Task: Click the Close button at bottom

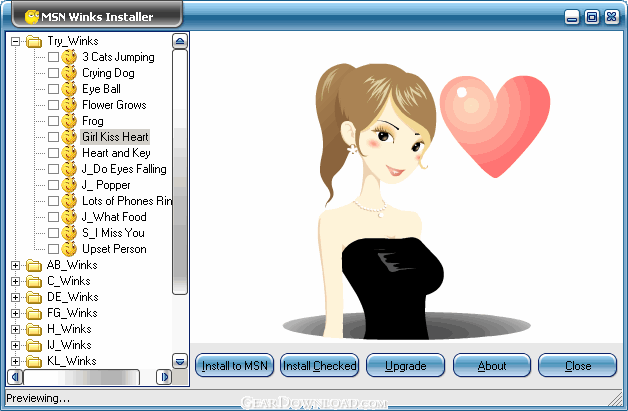Action: click(578, 365)
